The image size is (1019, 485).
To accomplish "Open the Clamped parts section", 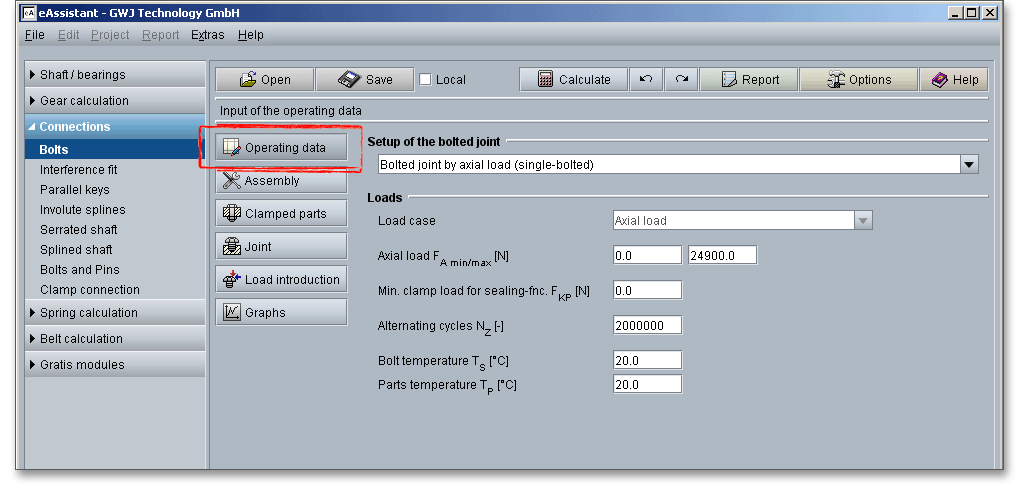I will (281, 214).
